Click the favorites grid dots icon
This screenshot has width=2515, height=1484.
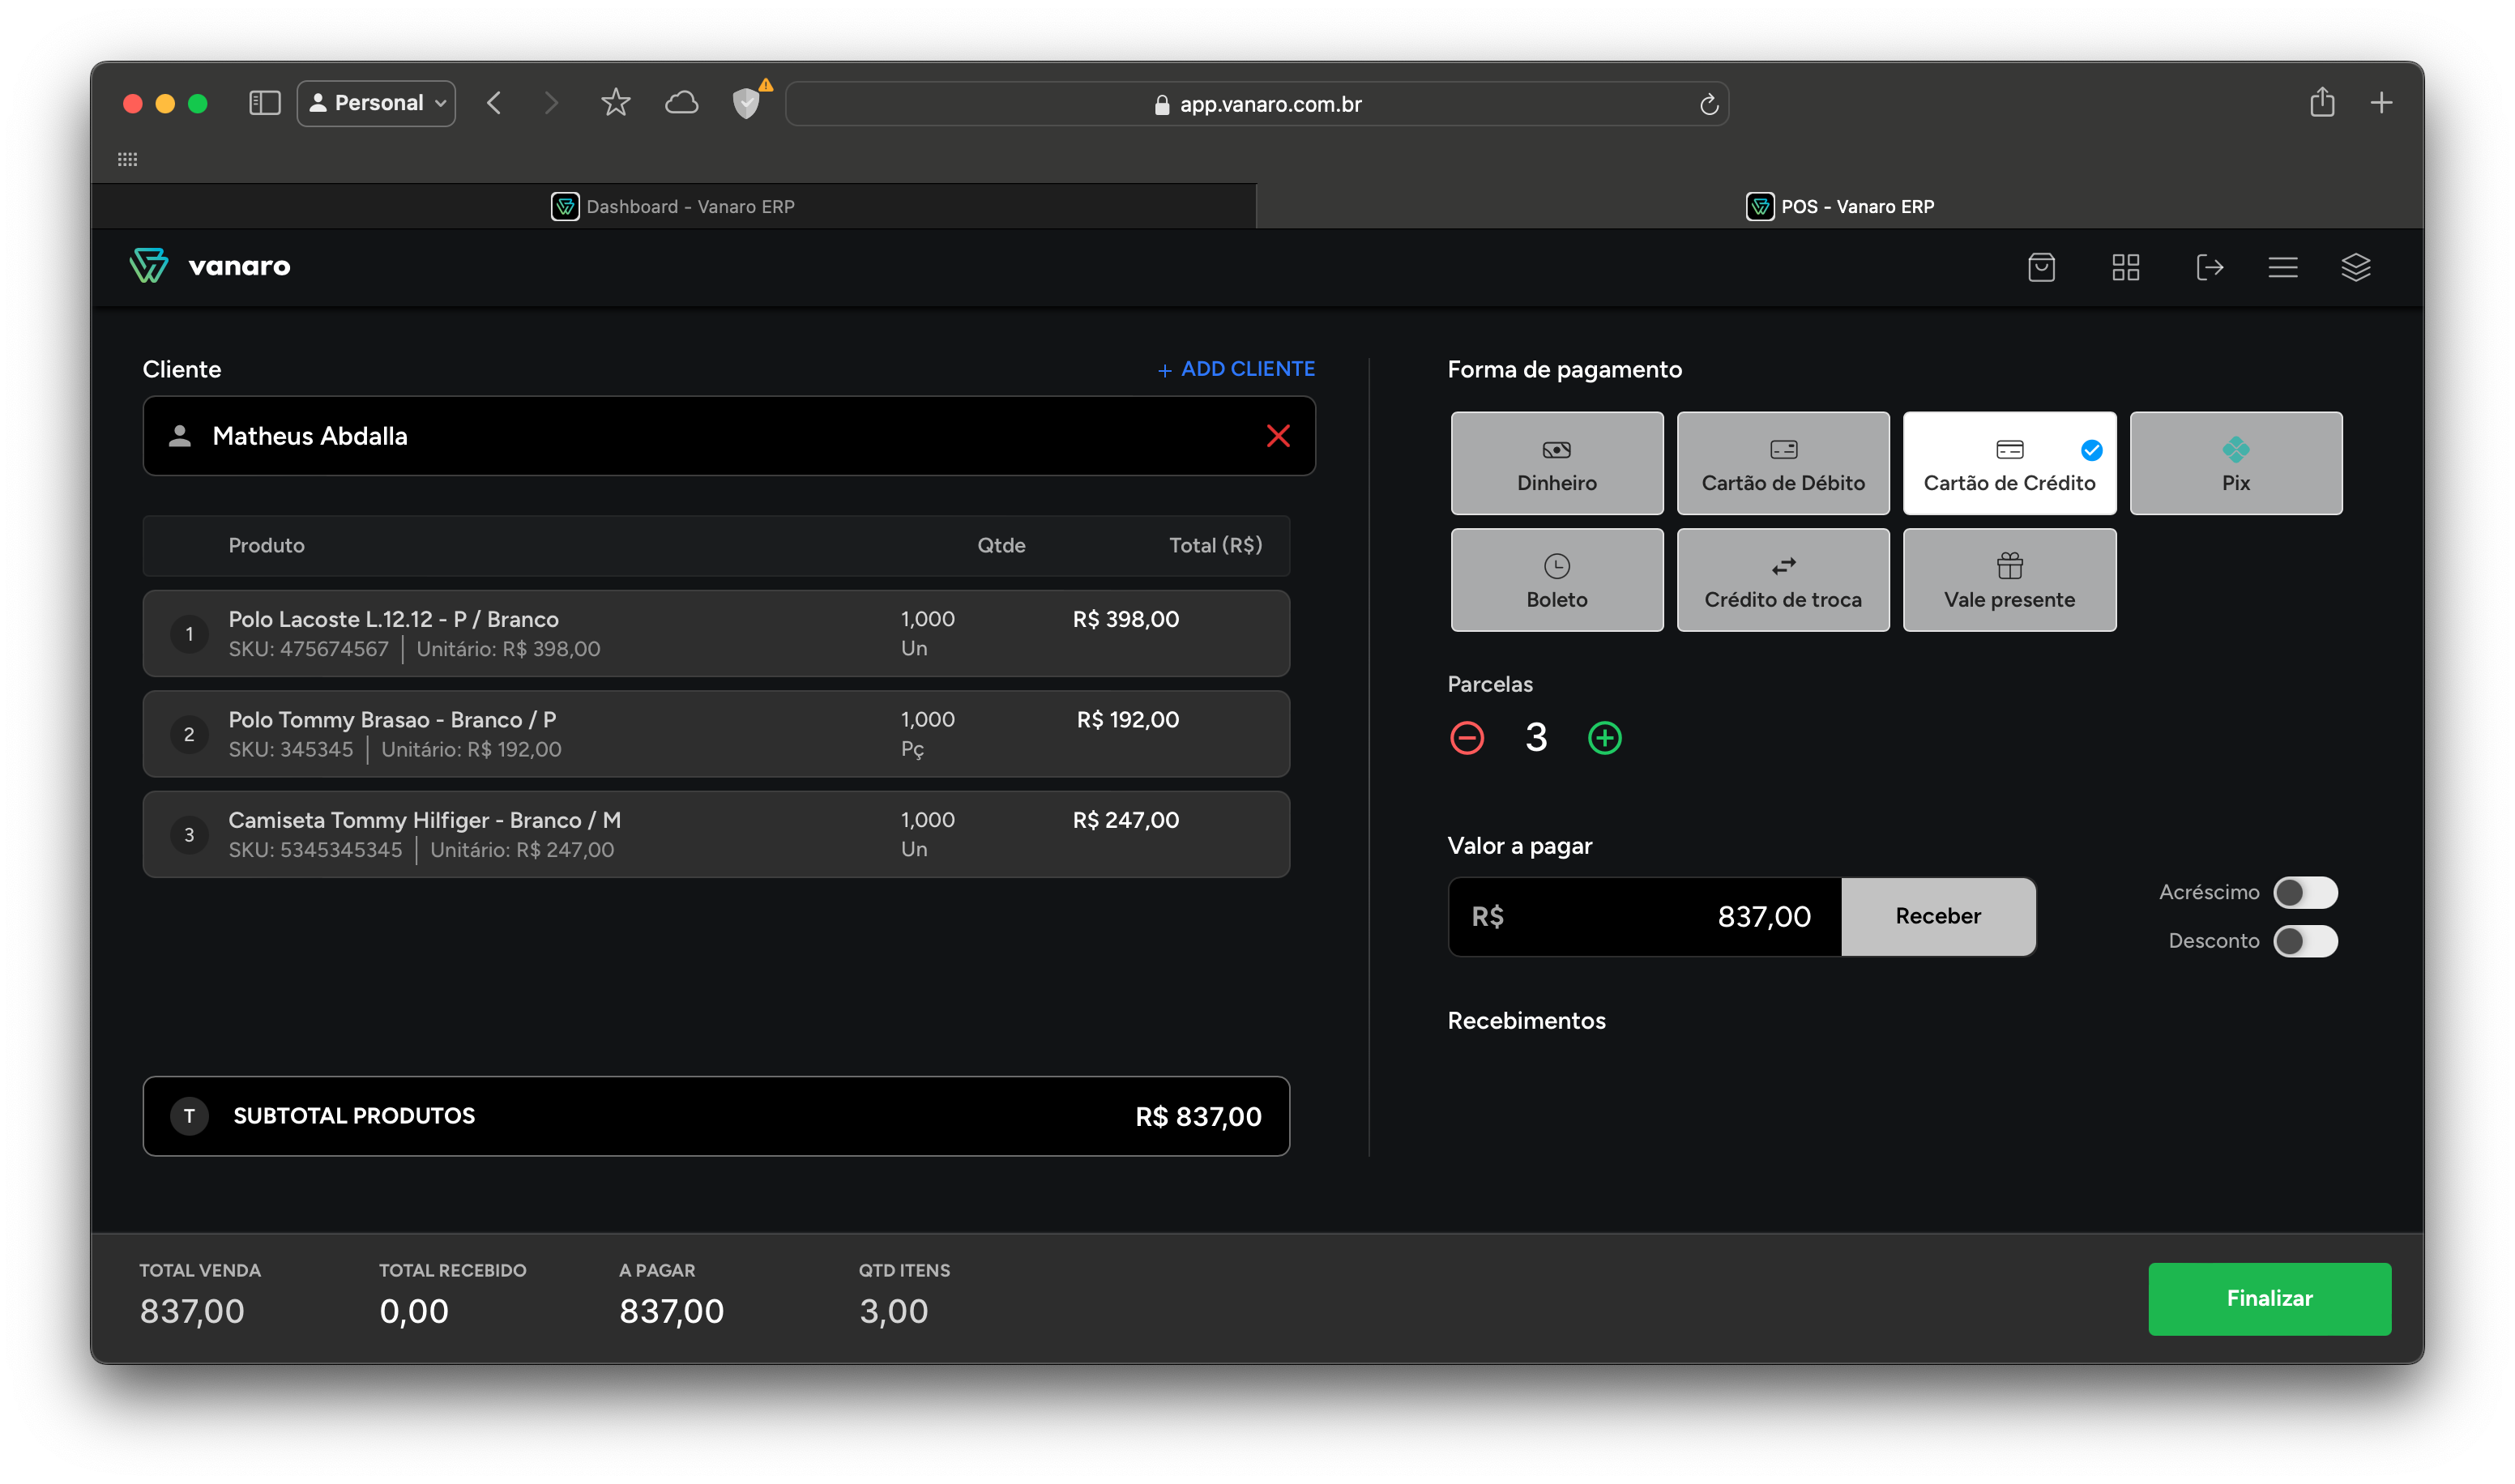[x=127, y=159]
